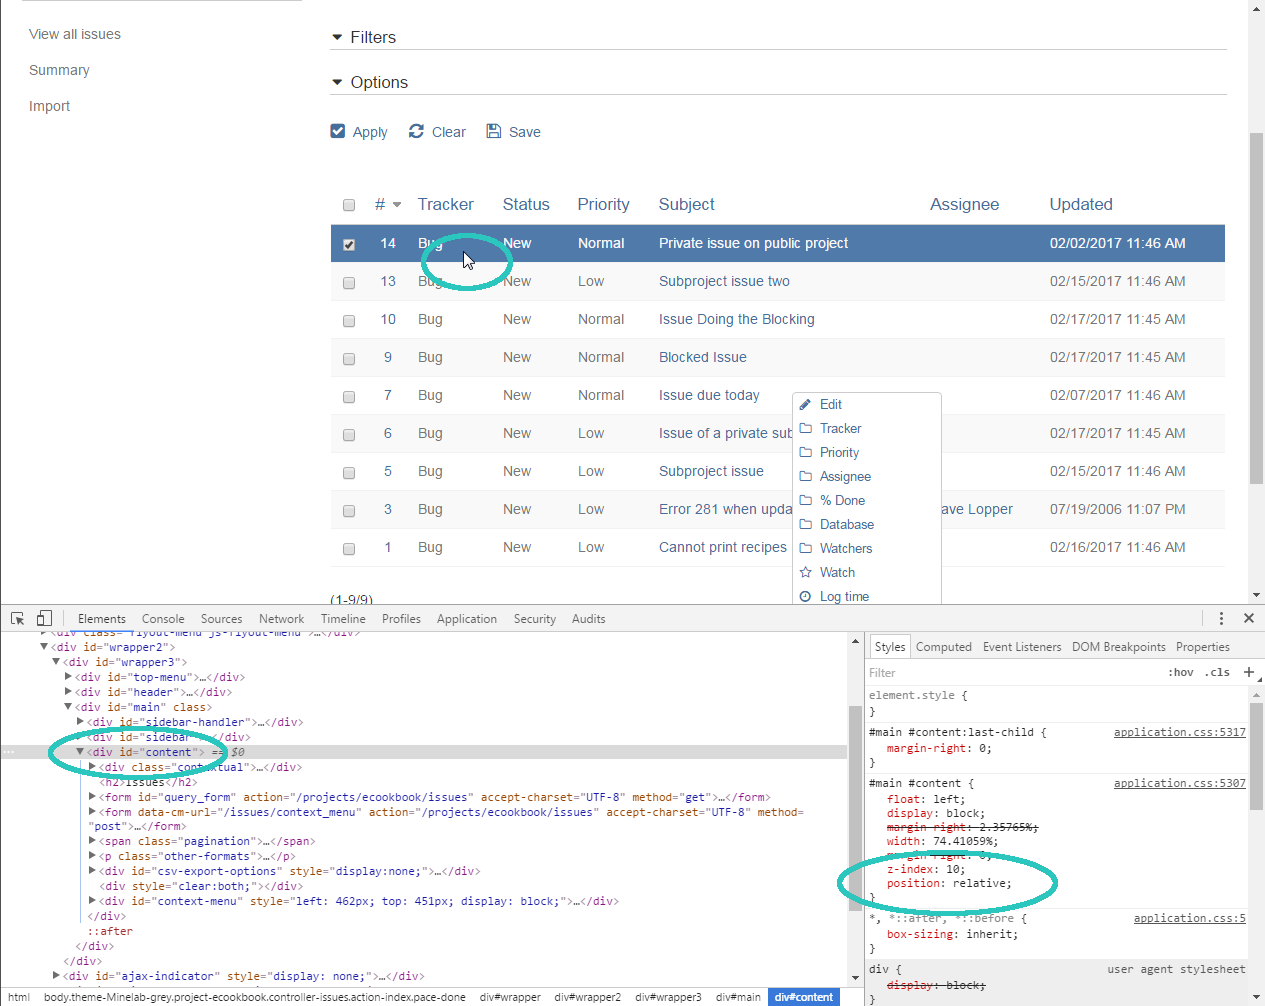Open the Import sidebar link
Viewport: 1265px width, 1006px height.
[49, 106]
